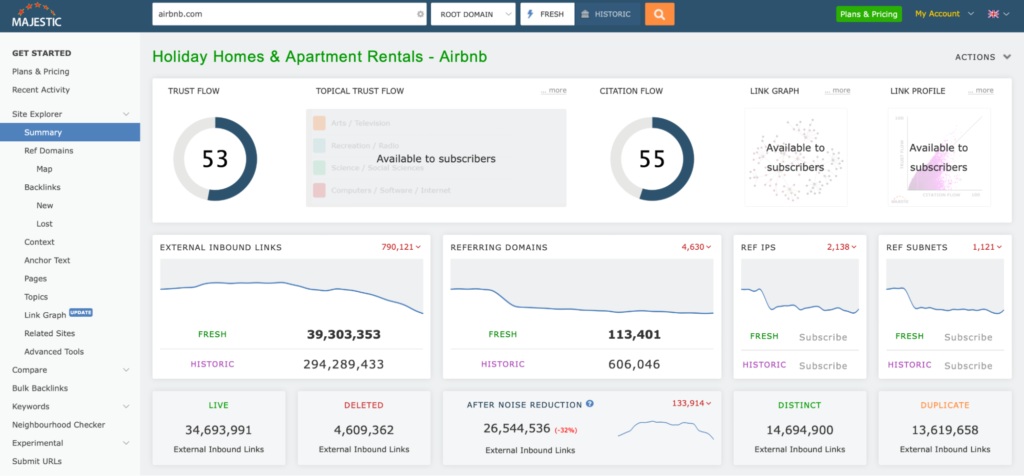This screenshot has height=476, width=1024.
Task: Open the Actions dropdown
Action: pos(983,57)
